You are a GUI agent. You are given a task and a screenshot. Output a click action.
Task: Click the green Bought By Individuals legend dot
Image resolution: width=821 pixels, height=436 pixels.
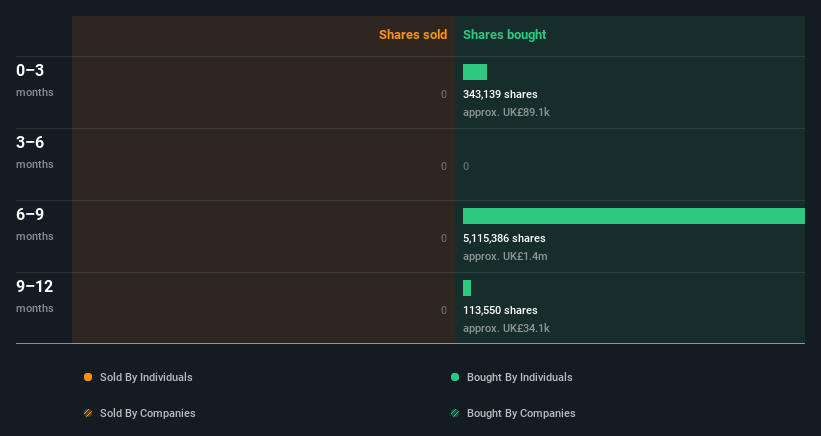click(x=455, y=377)
